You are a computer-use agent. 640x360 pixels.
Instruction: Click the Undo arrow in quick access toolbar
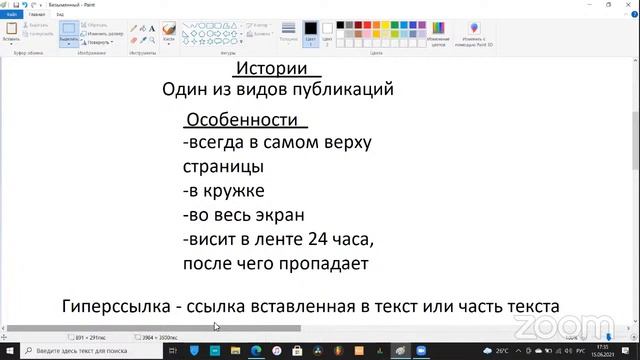25,5
